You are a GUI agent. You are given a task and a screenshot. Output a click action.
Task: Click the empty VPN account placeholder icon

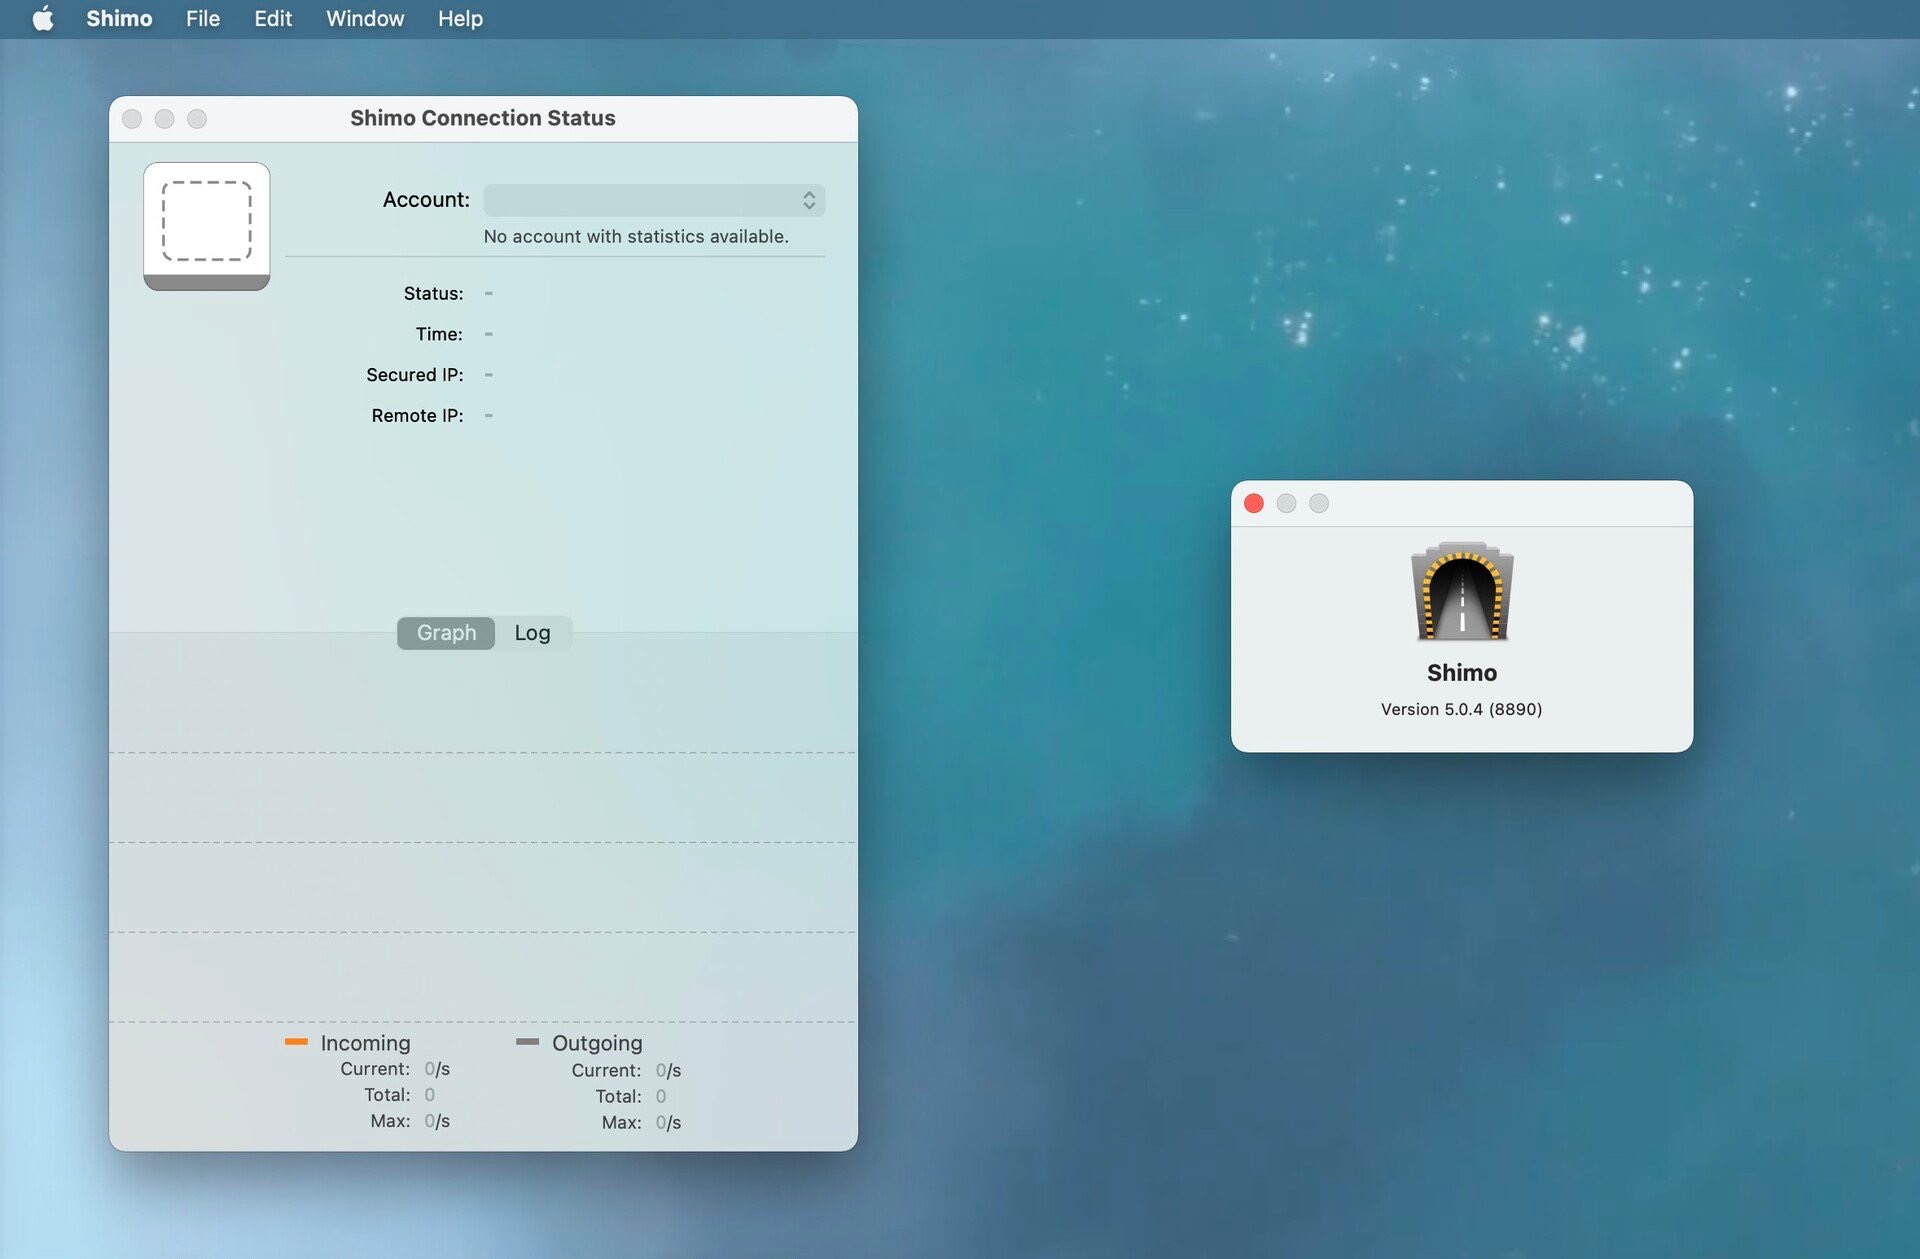click(205, 226)
